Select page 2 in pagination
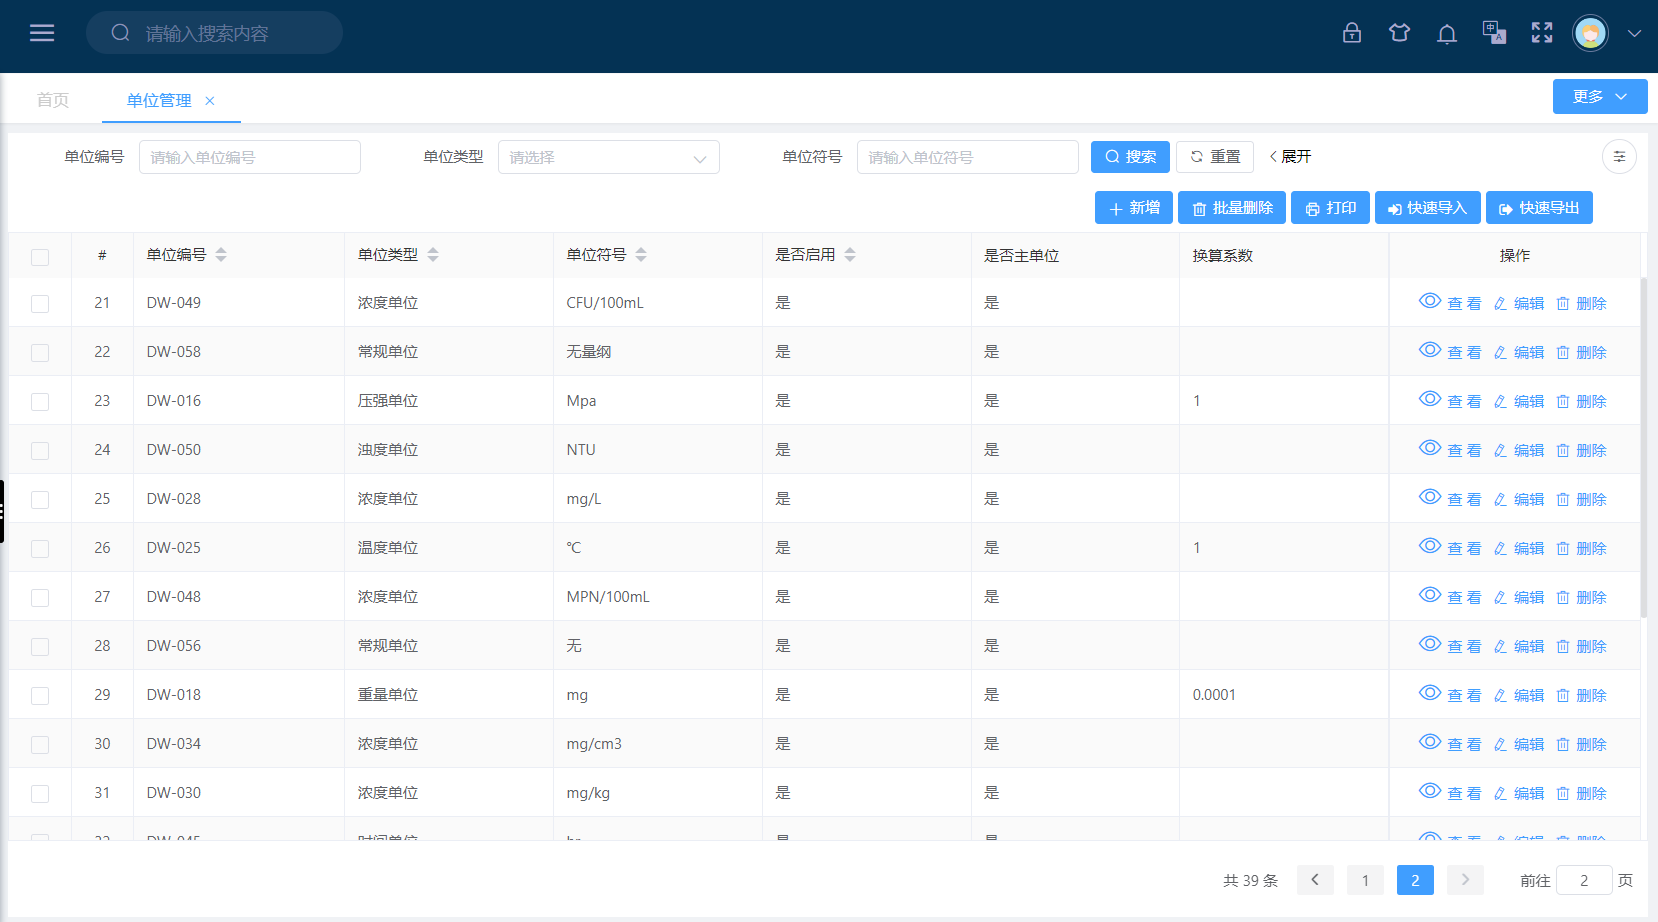 tap(1415, 880)
